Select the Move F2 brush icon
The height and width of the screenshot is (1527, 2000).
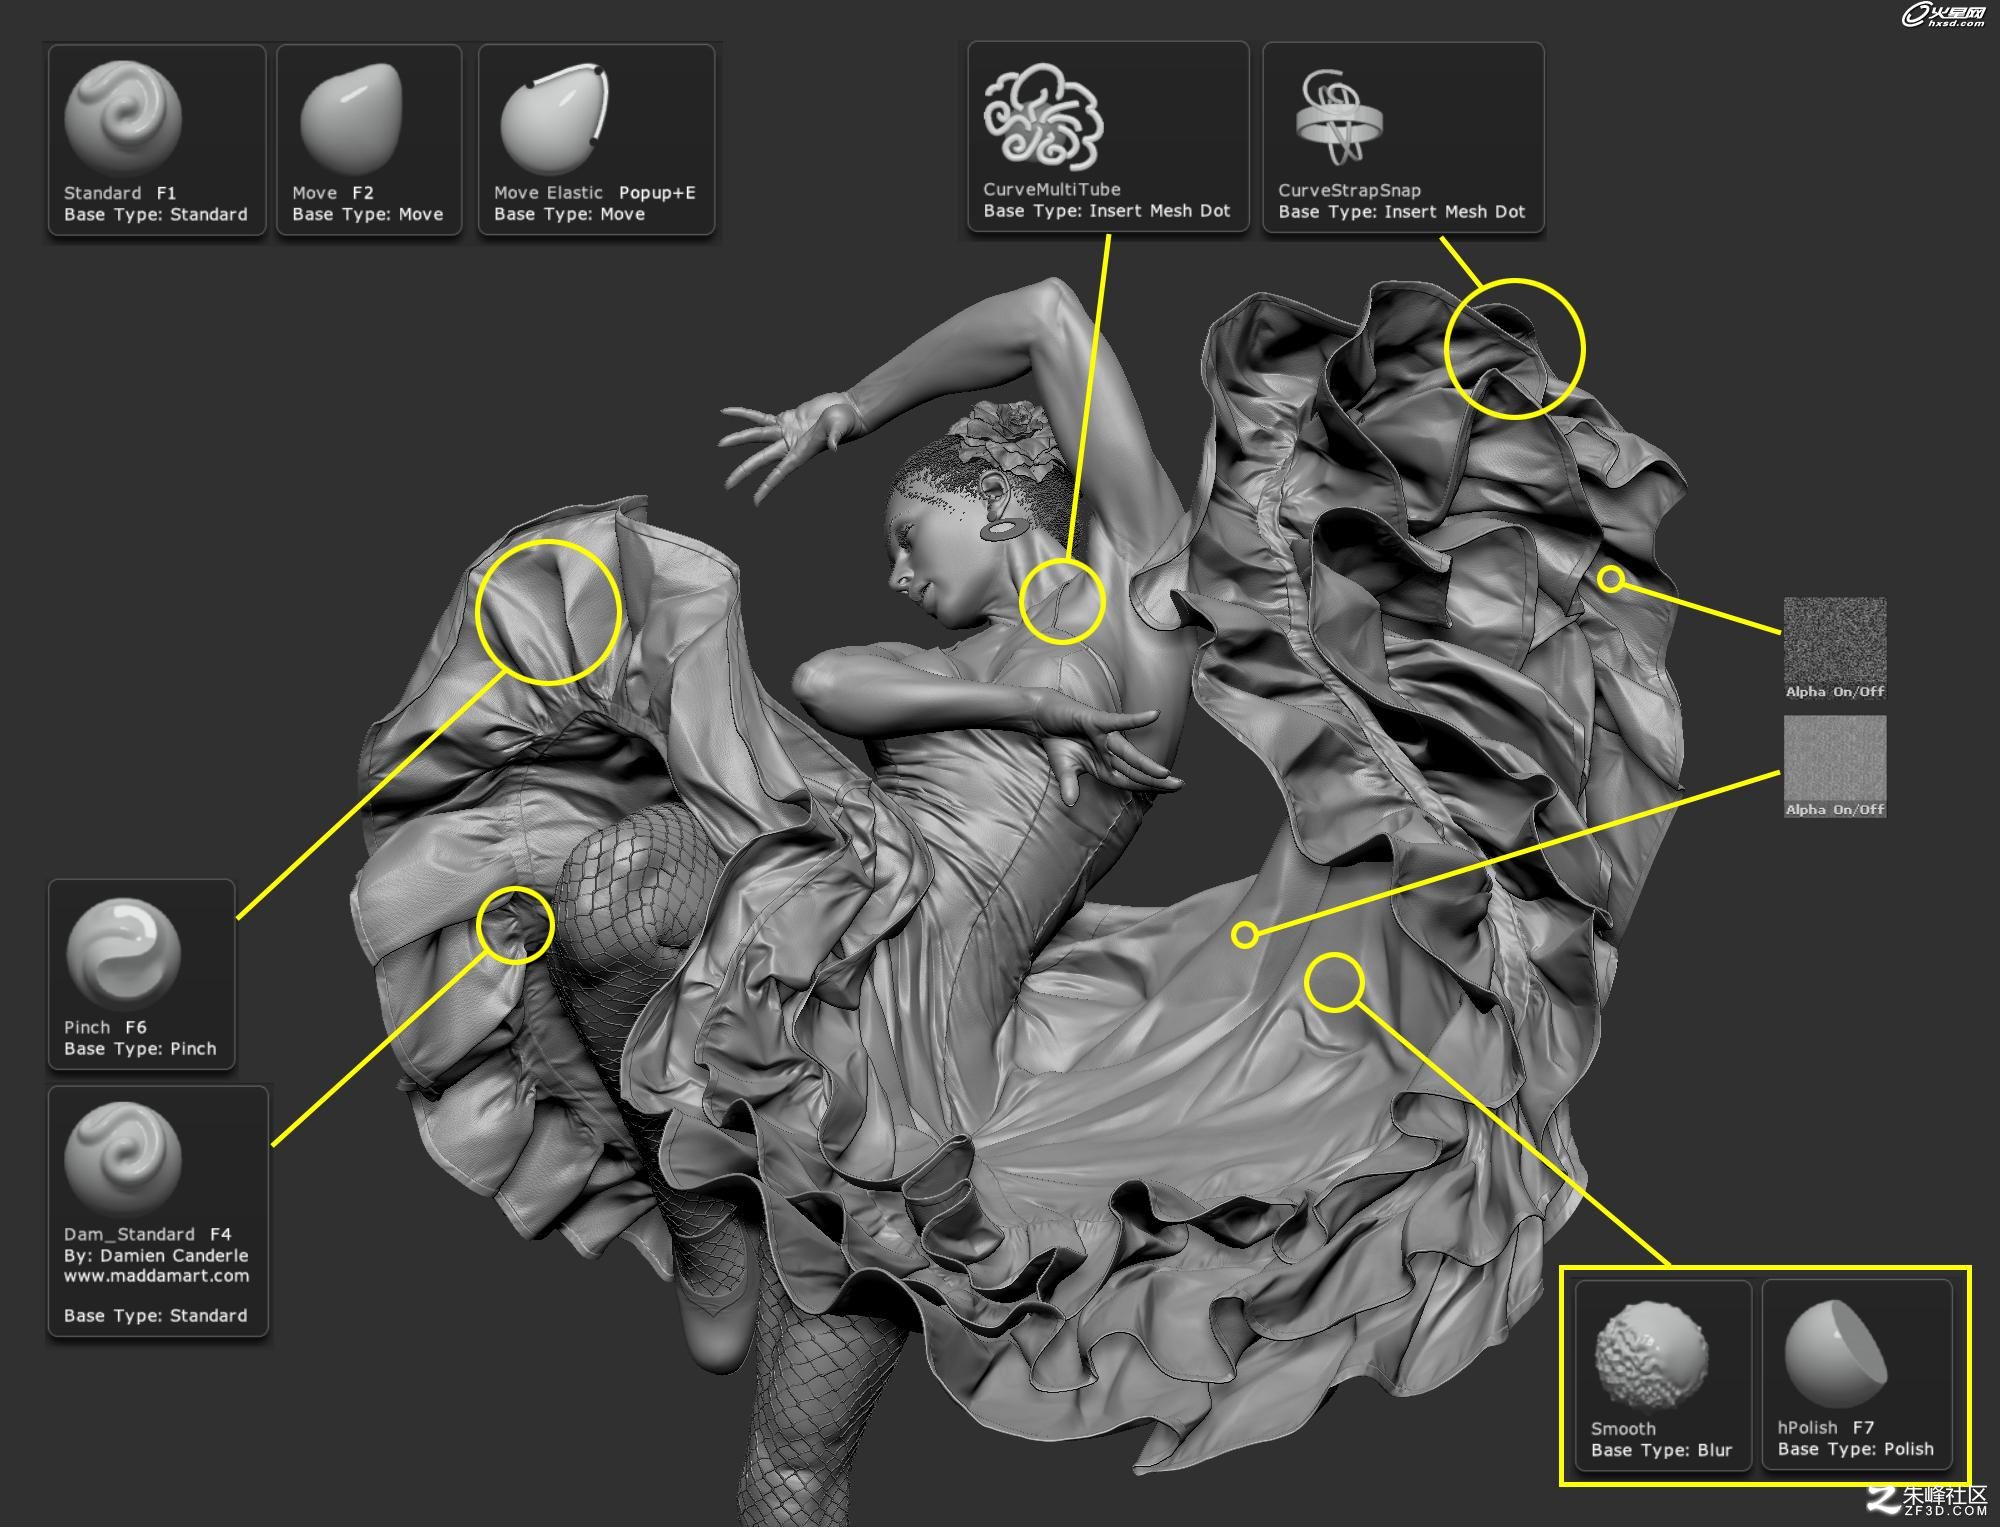pyautogui.click(x=351, y=118)
